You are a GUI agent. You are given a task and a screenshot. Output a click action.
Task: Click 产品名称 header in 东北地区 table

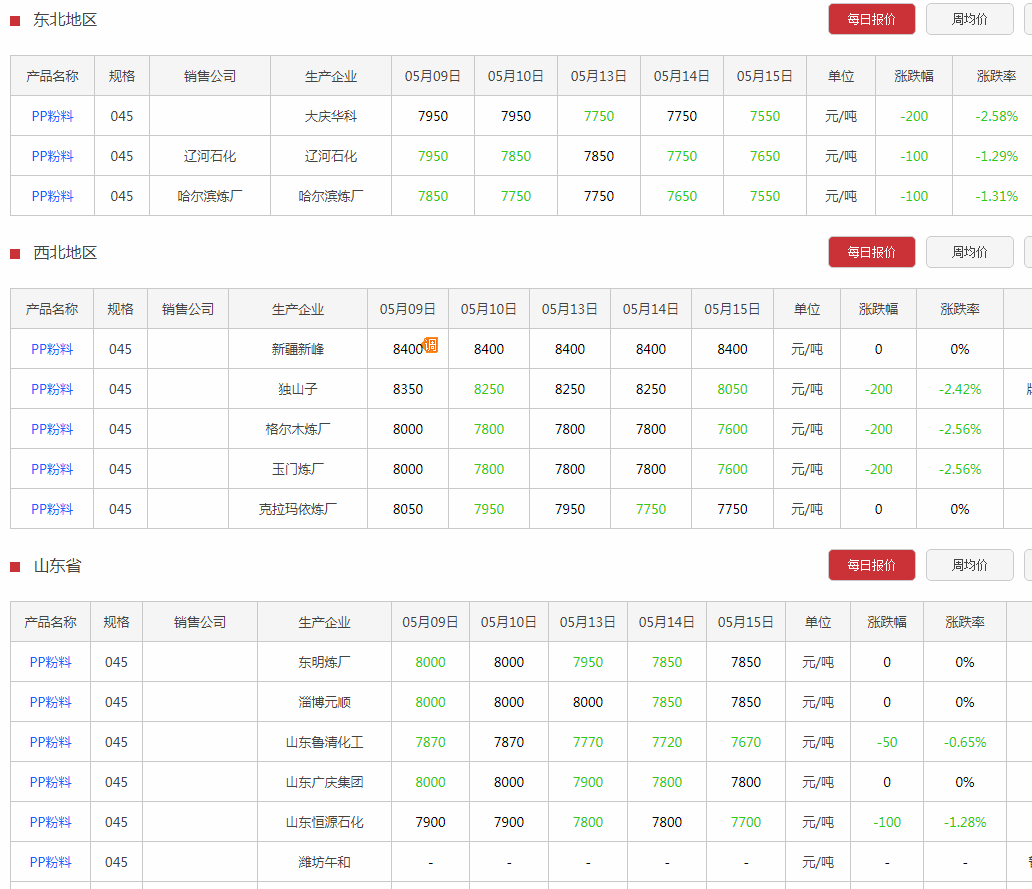[53, 76]
